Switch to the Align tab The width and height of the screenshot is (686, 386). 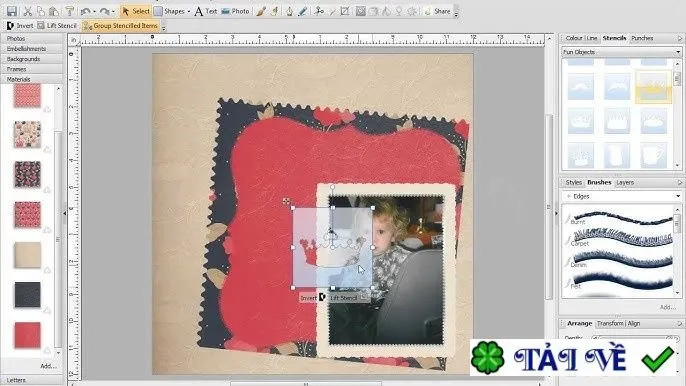tap(634, 323)
